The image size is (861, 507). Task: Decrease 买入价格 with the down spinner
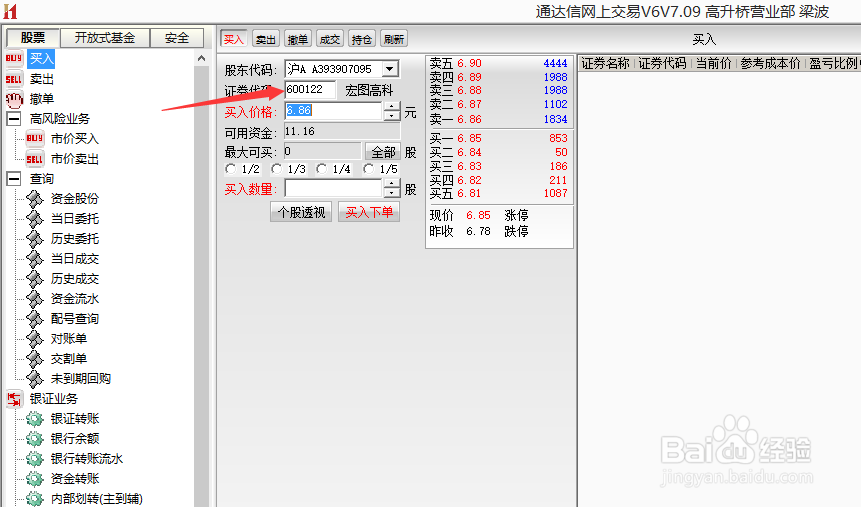coord(392,115)
